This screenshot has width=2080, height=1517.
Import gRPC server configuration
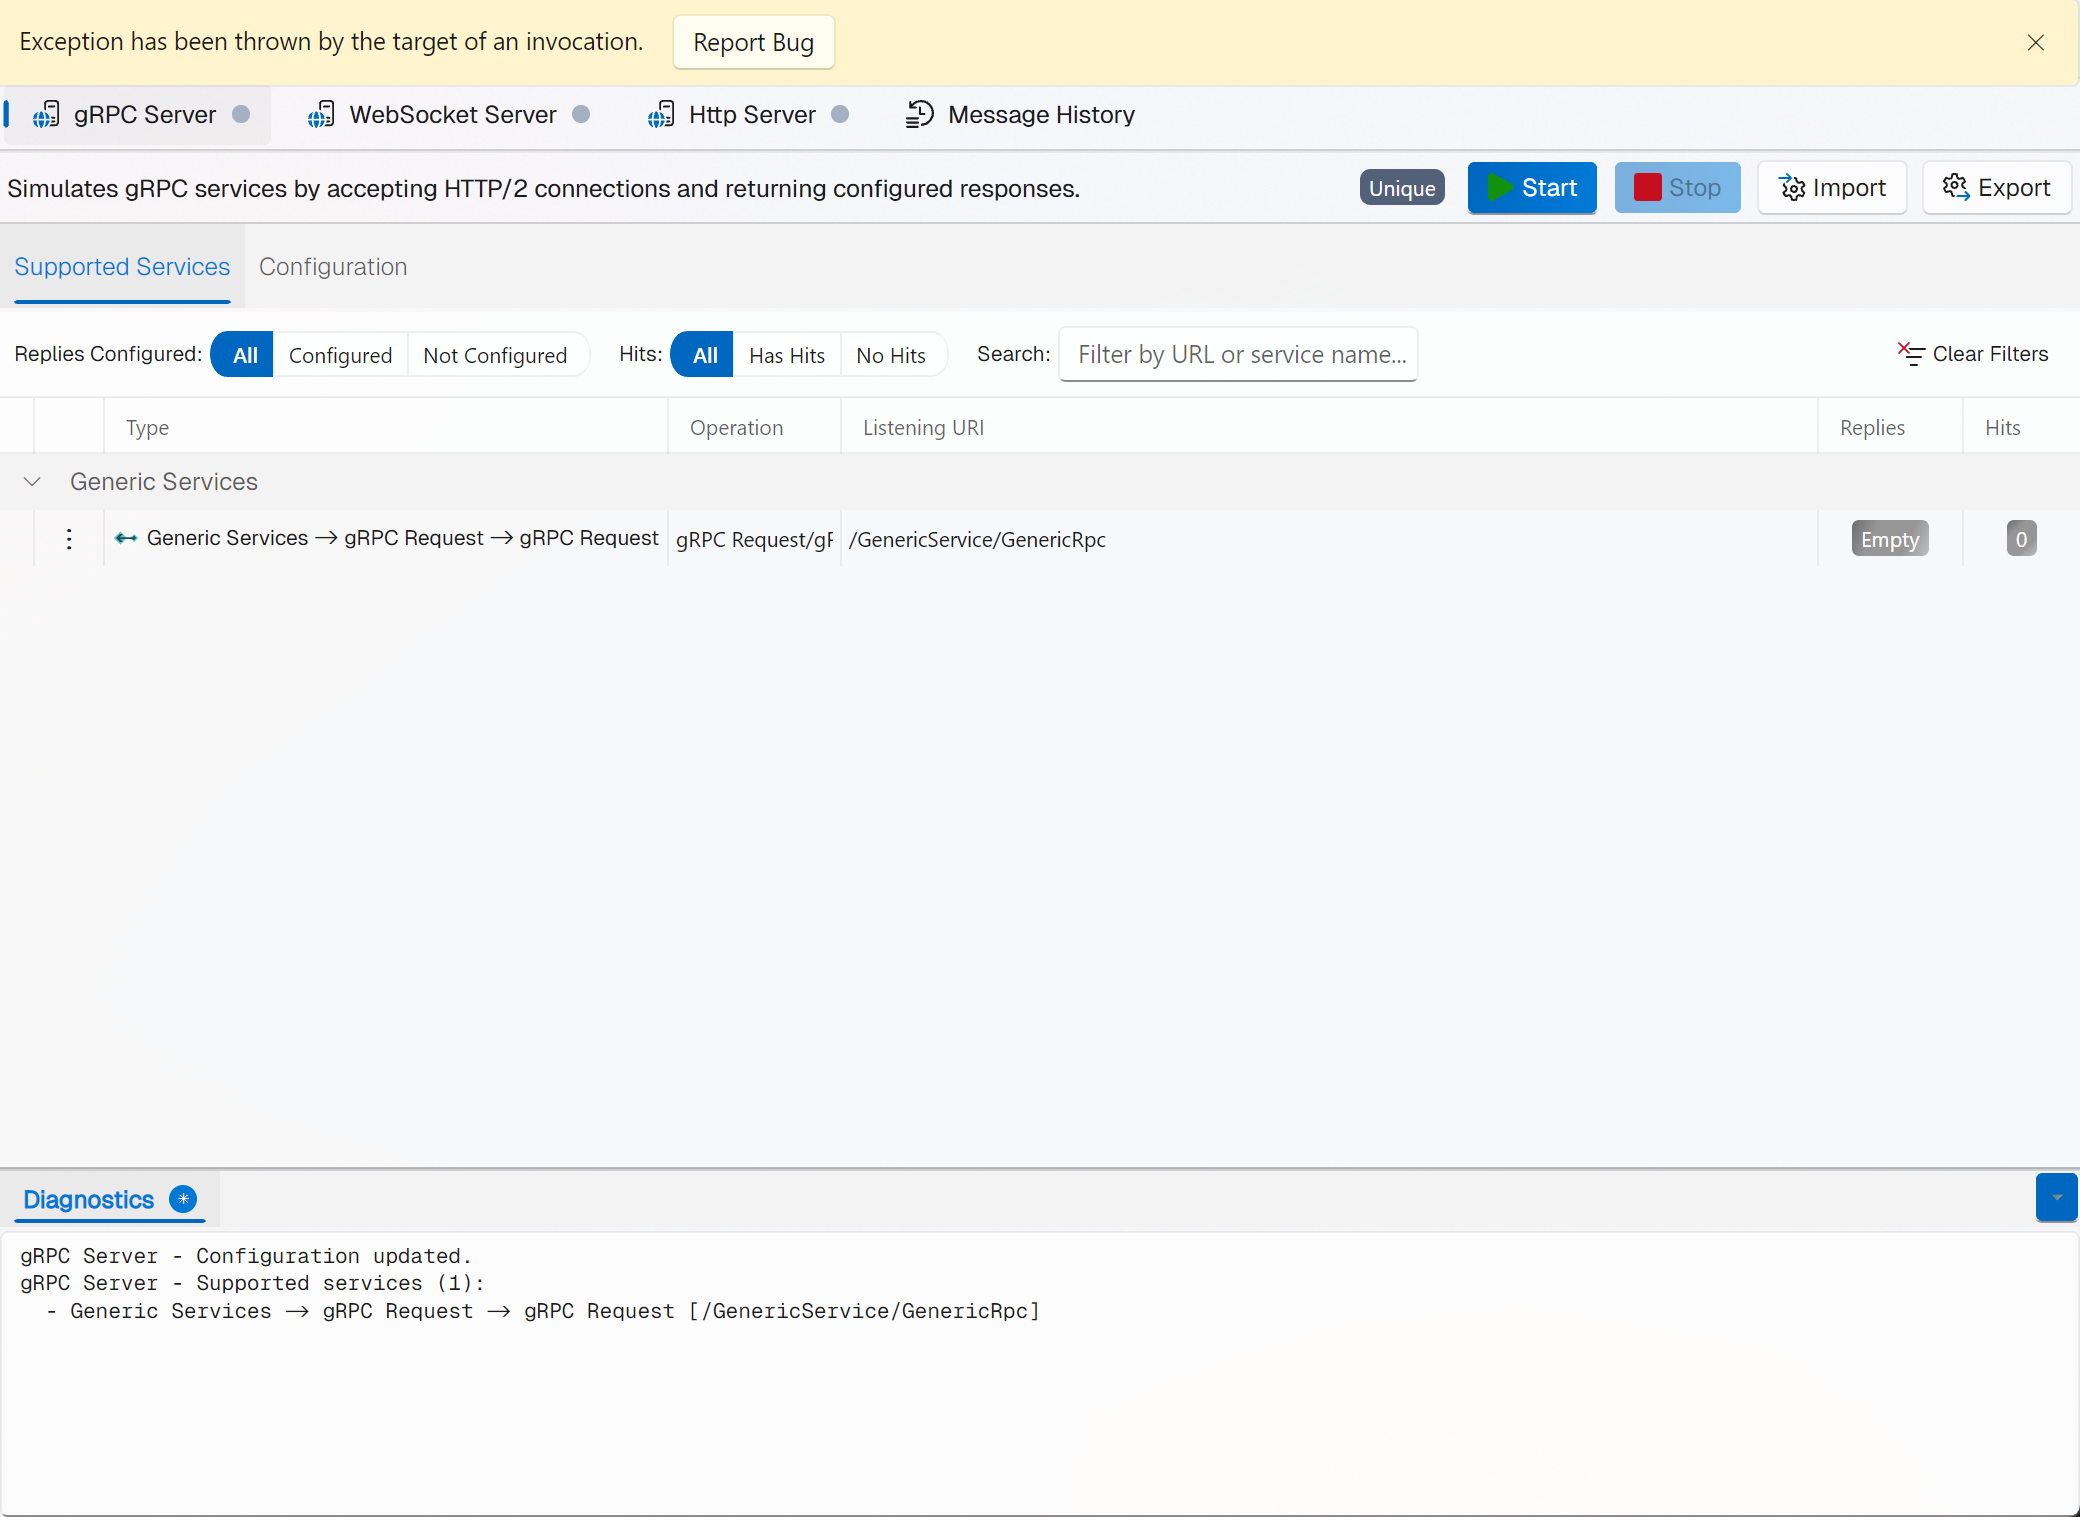point(1832,188)
